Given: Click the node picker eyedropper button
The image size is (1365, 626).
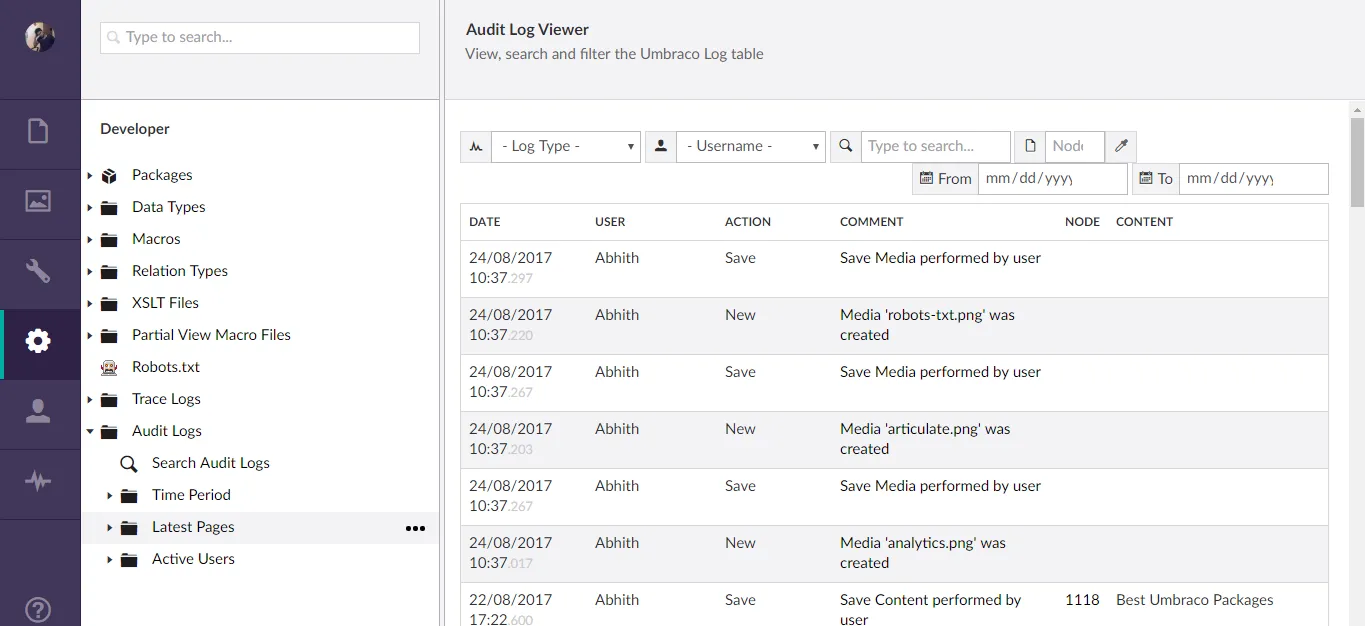Looking at the screenshot, I should click(1121, 146).
